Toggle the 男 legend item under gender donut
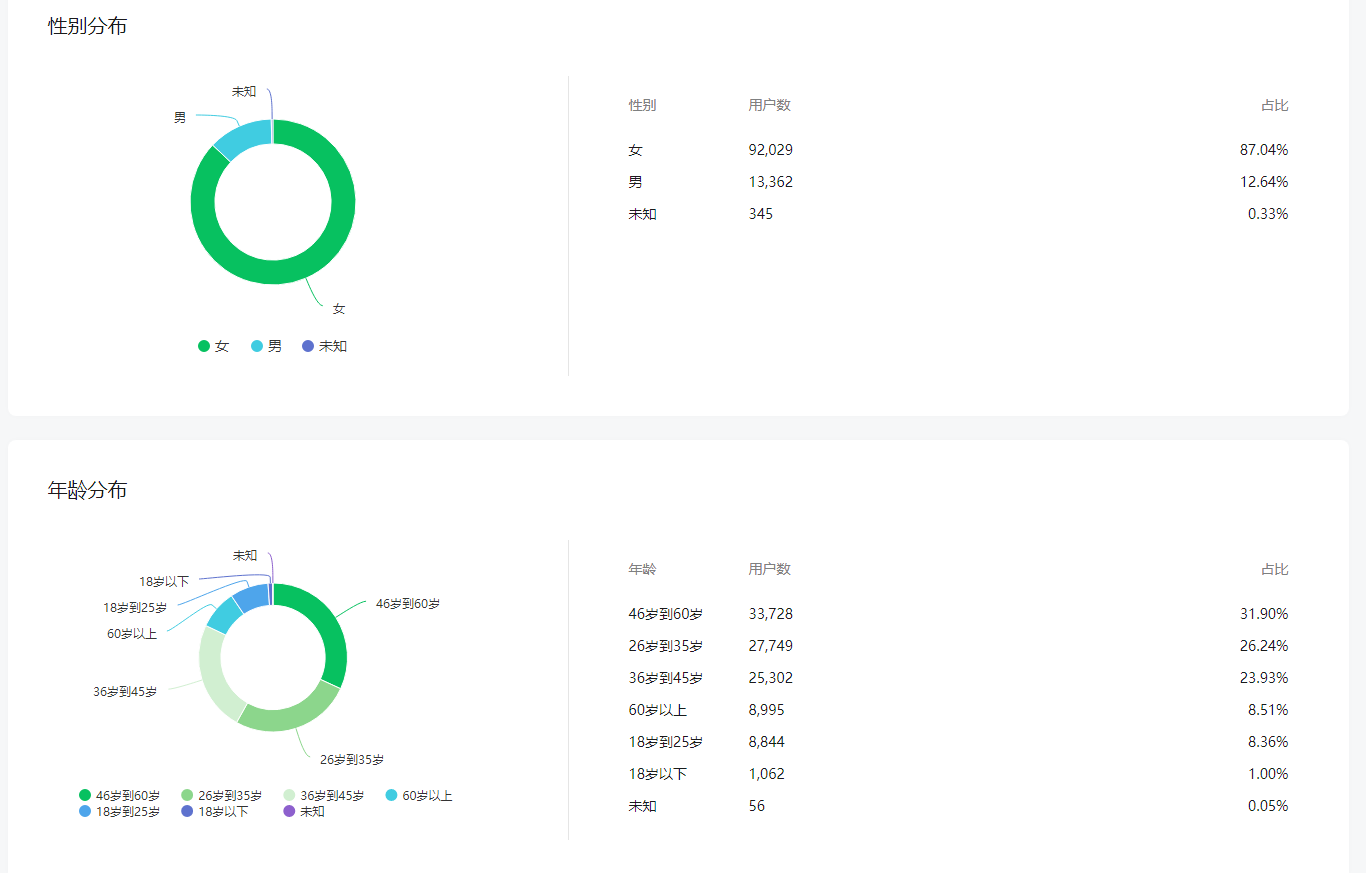Image resolution: width=1366 pixels, height=873 pixels. pyautogui.click(x=267, y=346)
